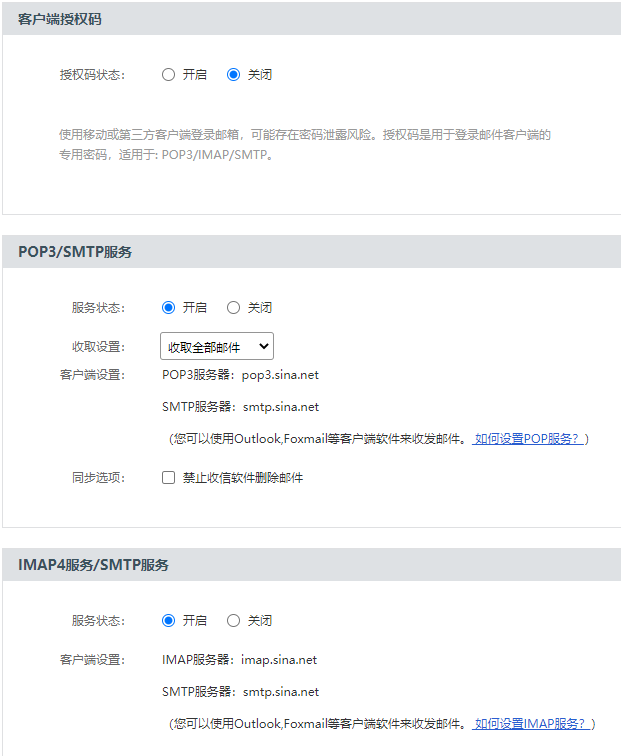Select 关闭 under POP3/SMTP服务 service status
This screenshot has width=621, height=756.
234,308
